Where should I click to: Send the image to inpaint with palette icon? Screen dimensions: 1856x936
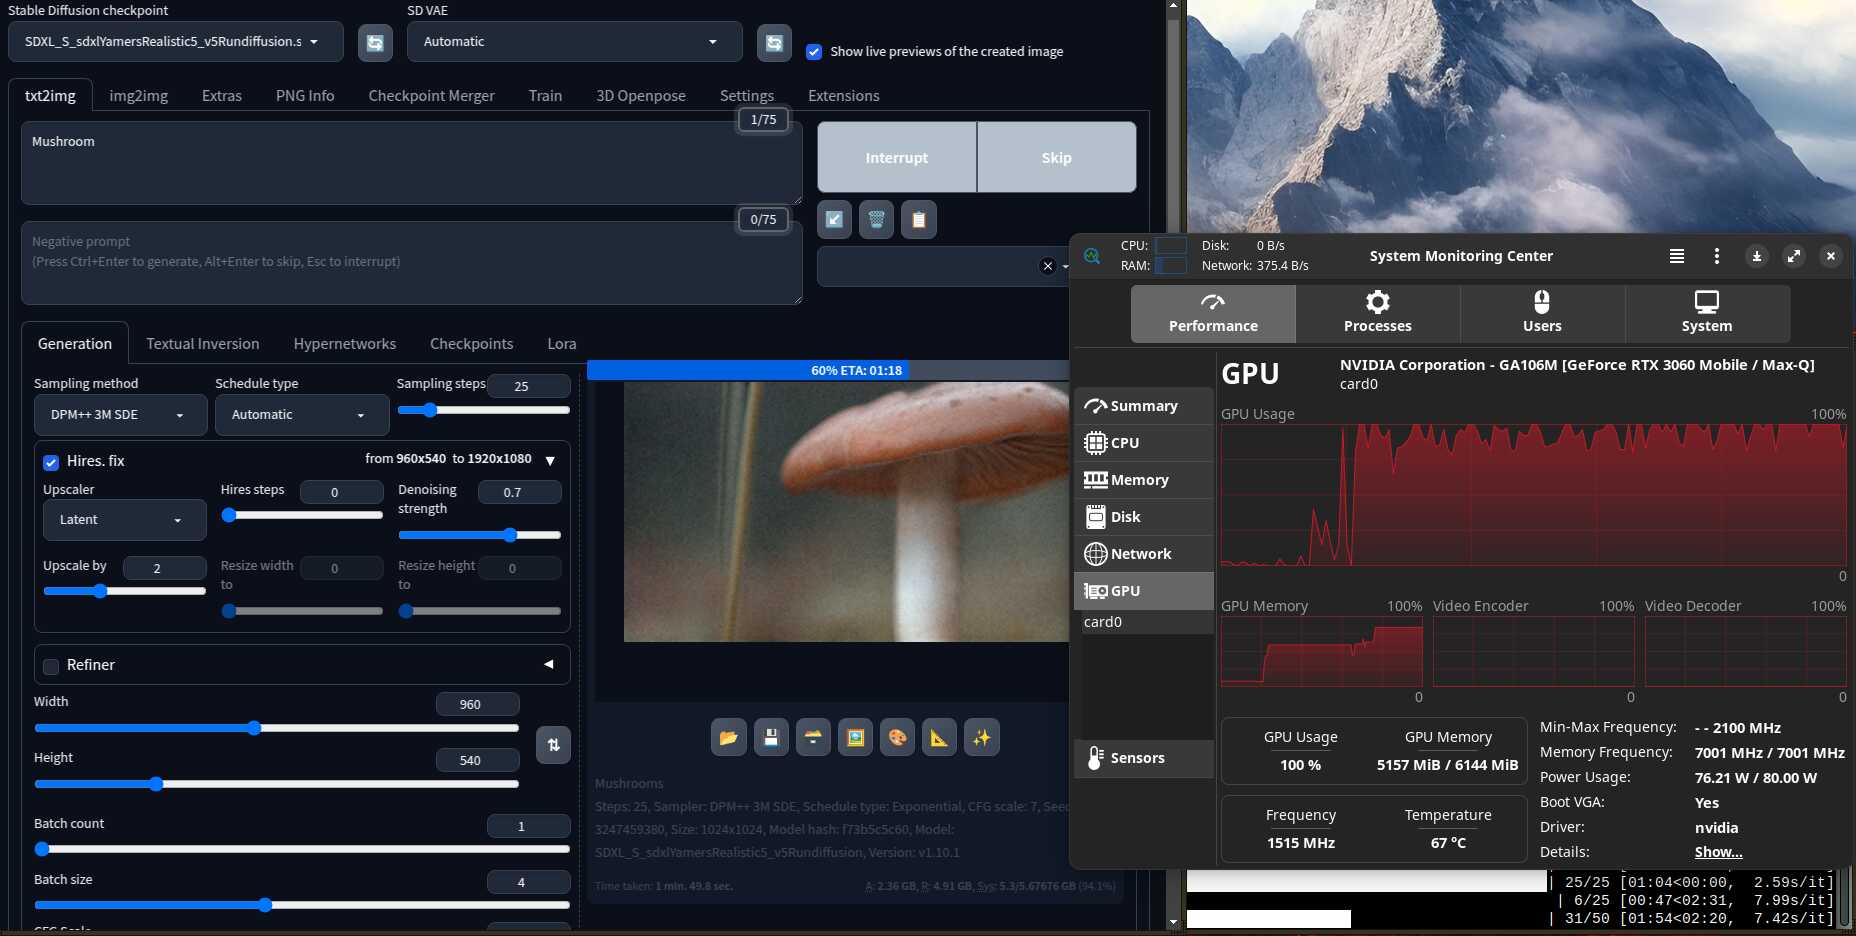pyautogui.click(x=897, y=738)
